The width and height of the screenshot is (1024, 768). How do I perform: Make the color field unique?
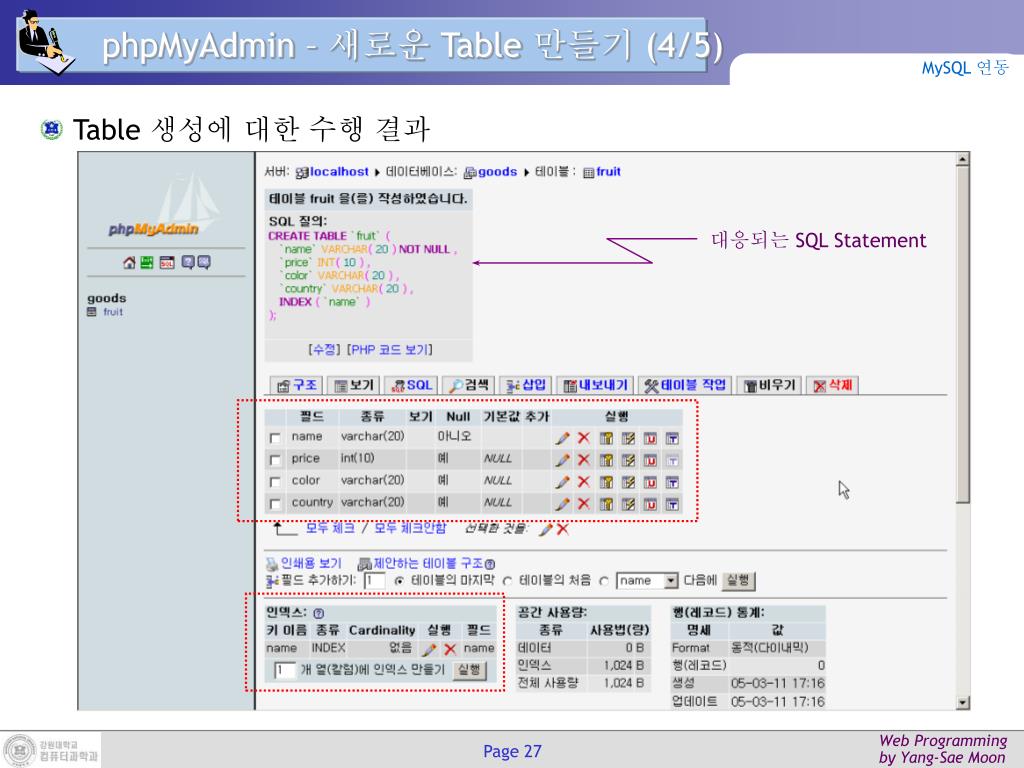650,483
